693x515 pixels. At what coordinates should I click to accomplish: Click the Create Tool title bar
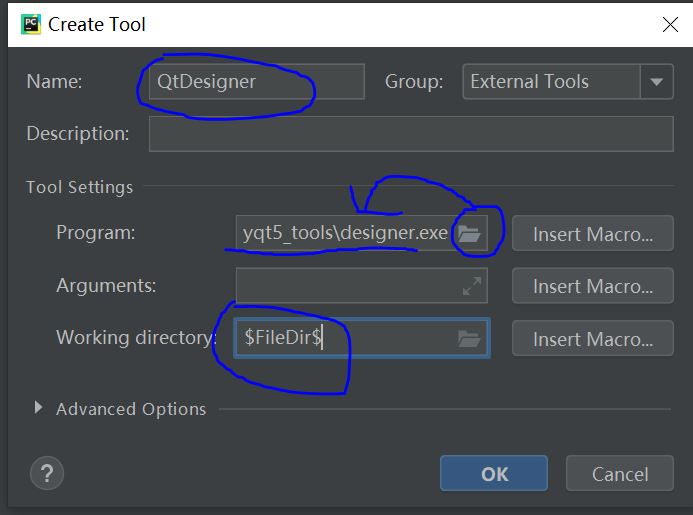[300, 24]
